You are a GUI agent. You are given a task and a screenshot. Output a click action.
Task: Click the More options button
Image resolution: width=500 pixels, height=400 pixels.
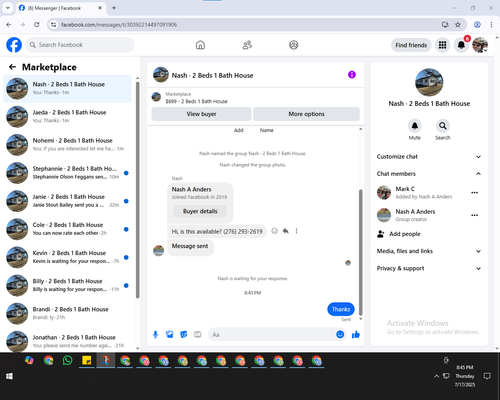tap(306, 114)
